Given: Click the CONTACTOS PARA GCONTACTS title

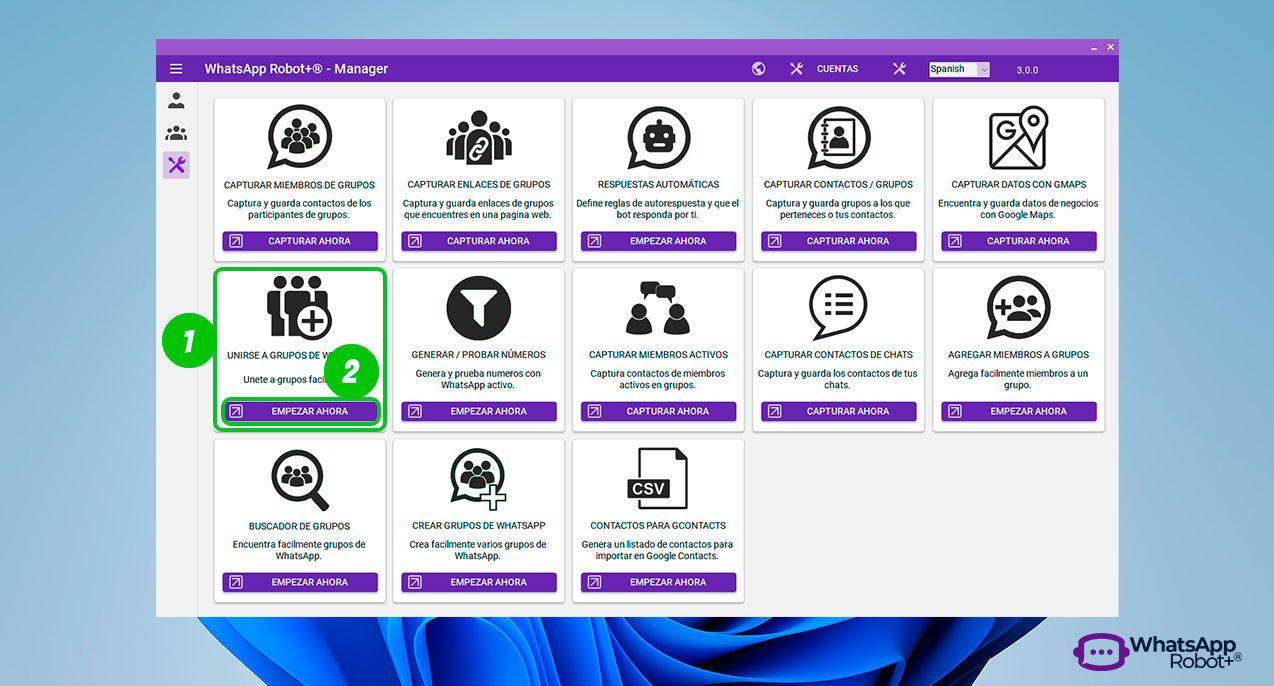Looking at the screenshot, I should coord(658,526).
